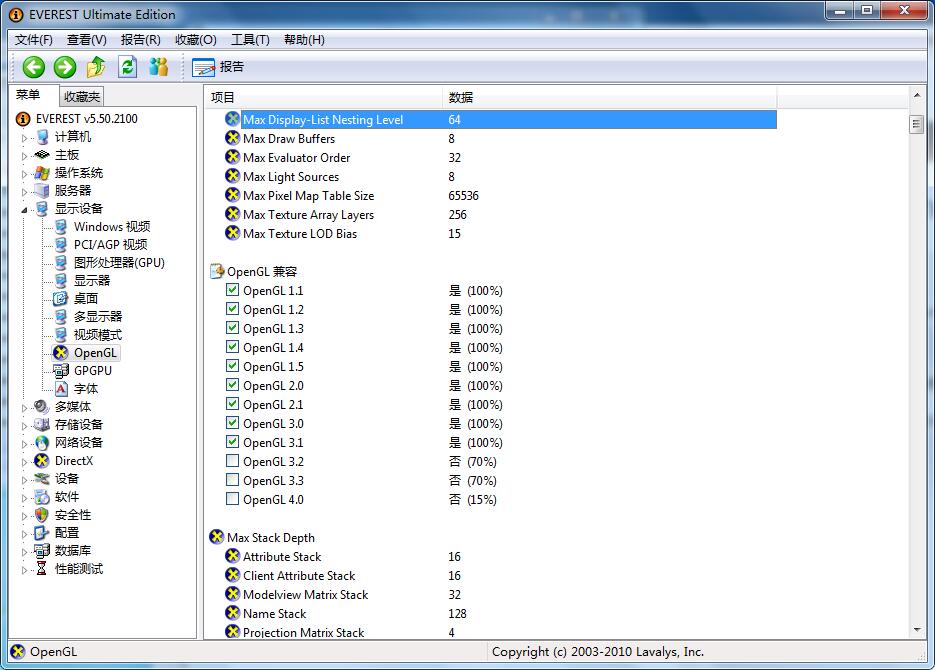The image size is (935, 670).
Task: Toggle the OpenGL 1.5 checkbox
Action: 233,366
